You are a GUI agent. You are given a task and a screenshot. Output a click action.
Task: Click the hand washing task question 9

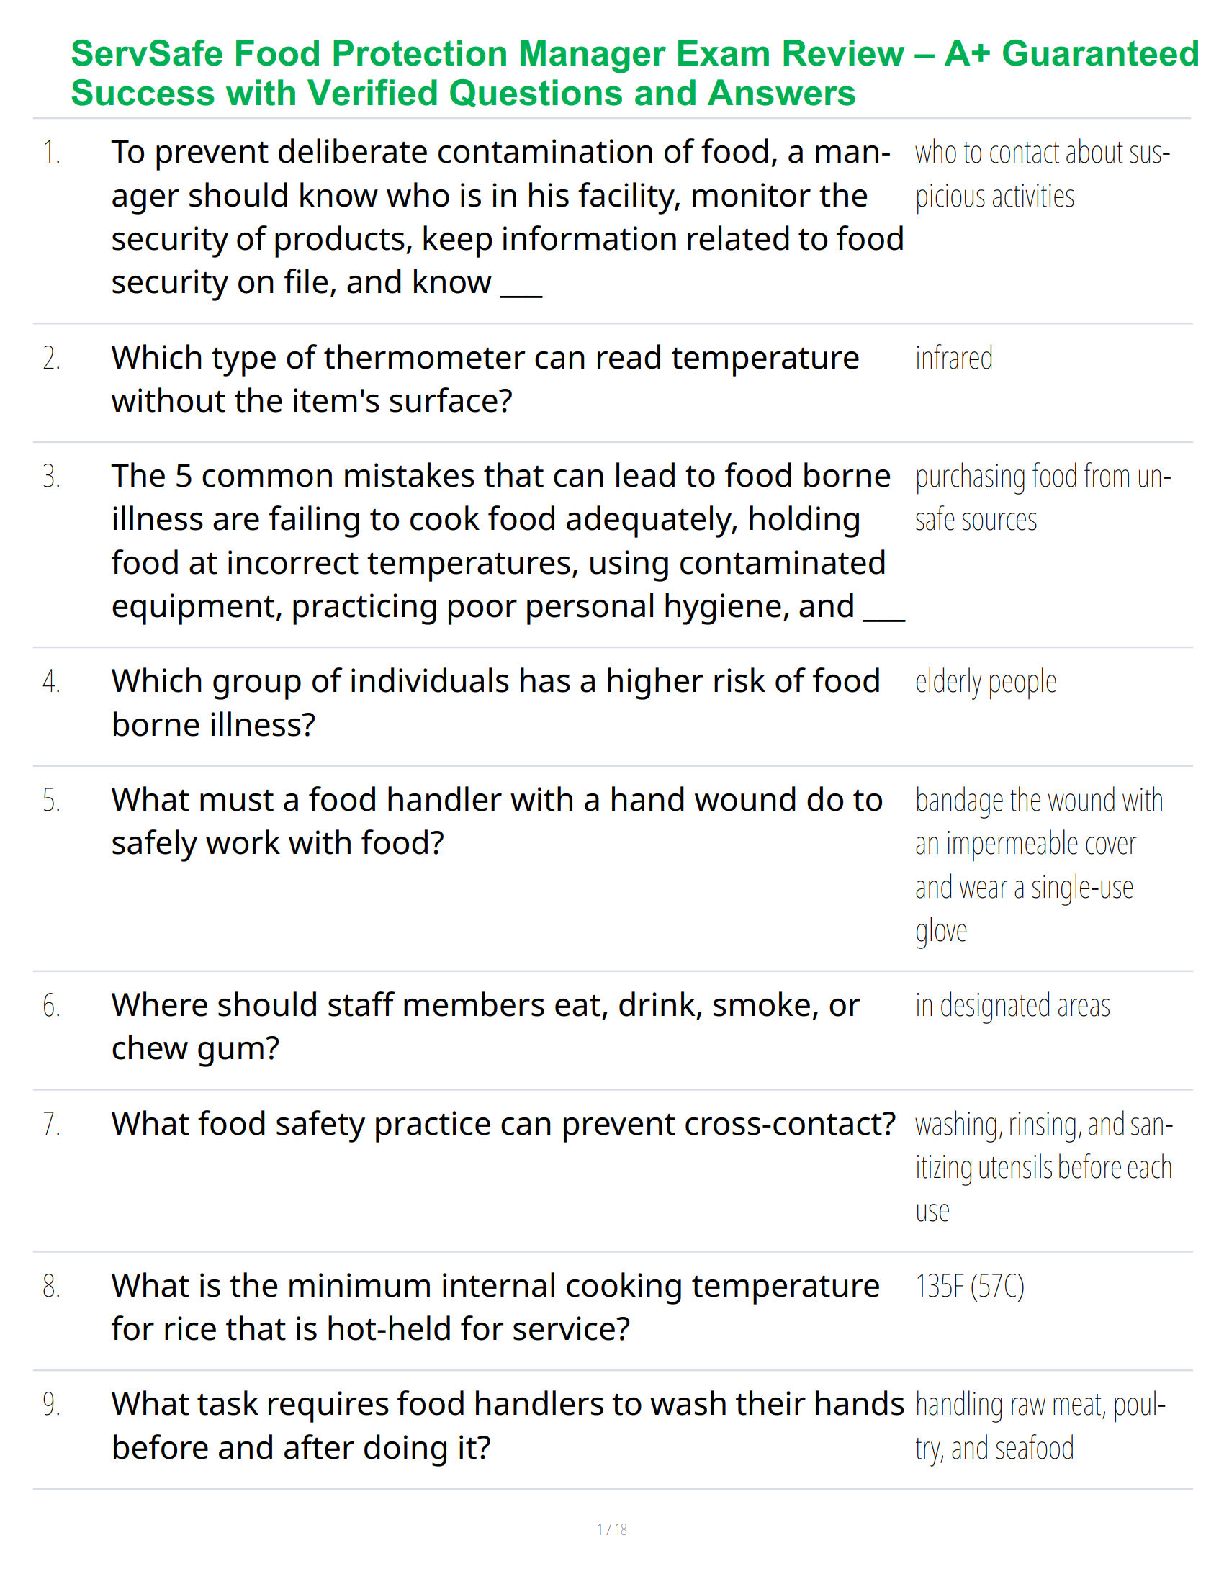tap(507, 1426)
